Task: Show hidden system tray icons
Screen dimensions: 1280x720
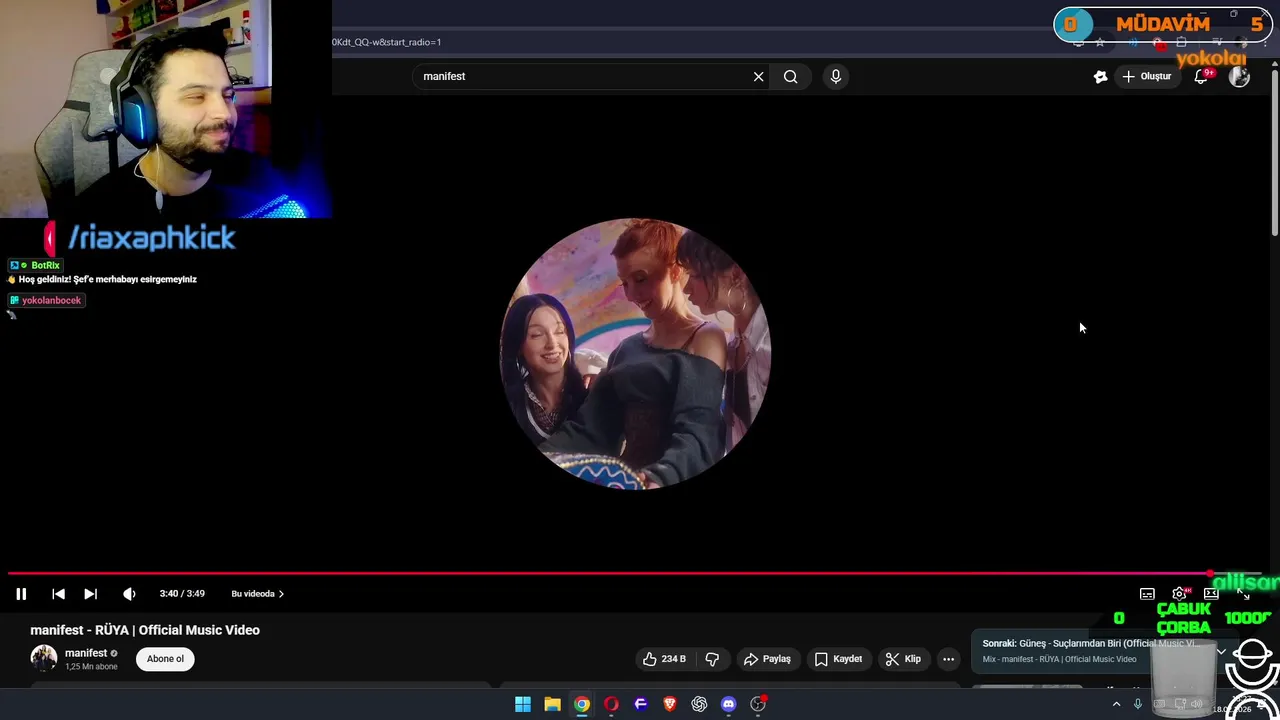Action: [1116, 704]
